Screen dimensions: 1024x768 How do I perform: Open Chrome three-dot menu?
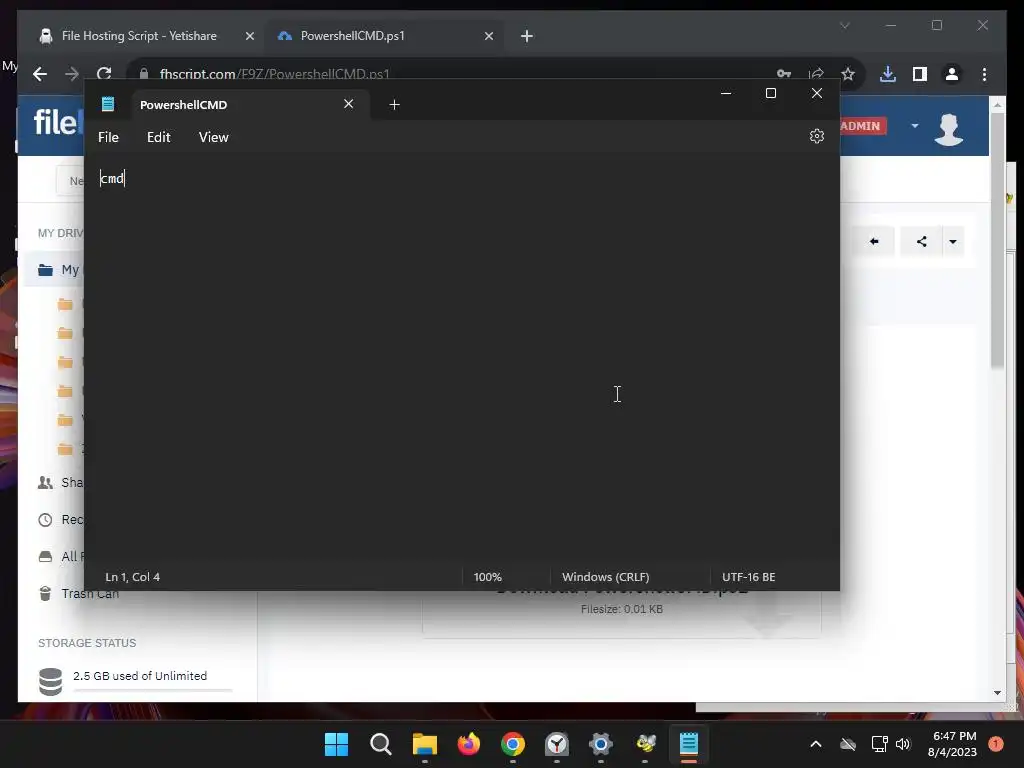pos(984,74)
